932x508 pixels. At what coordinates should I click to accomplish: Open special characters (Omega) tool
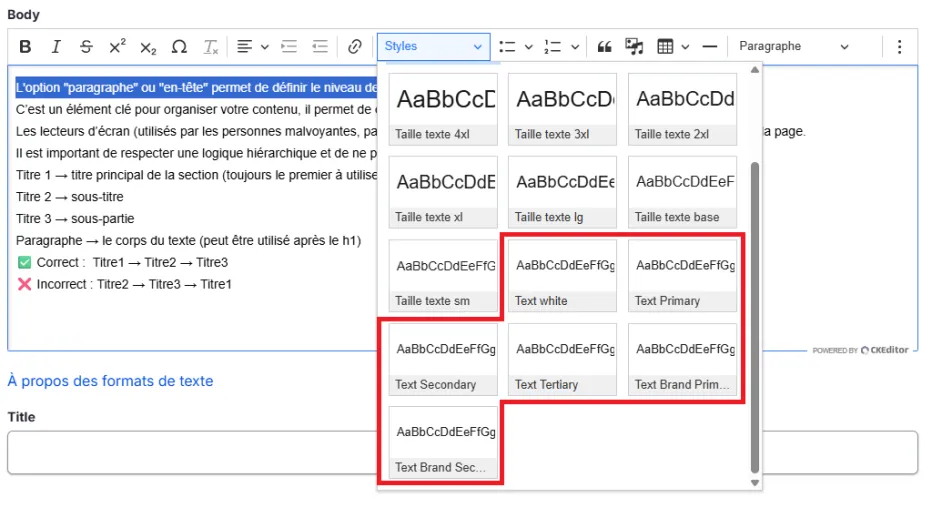click(179, 46)
